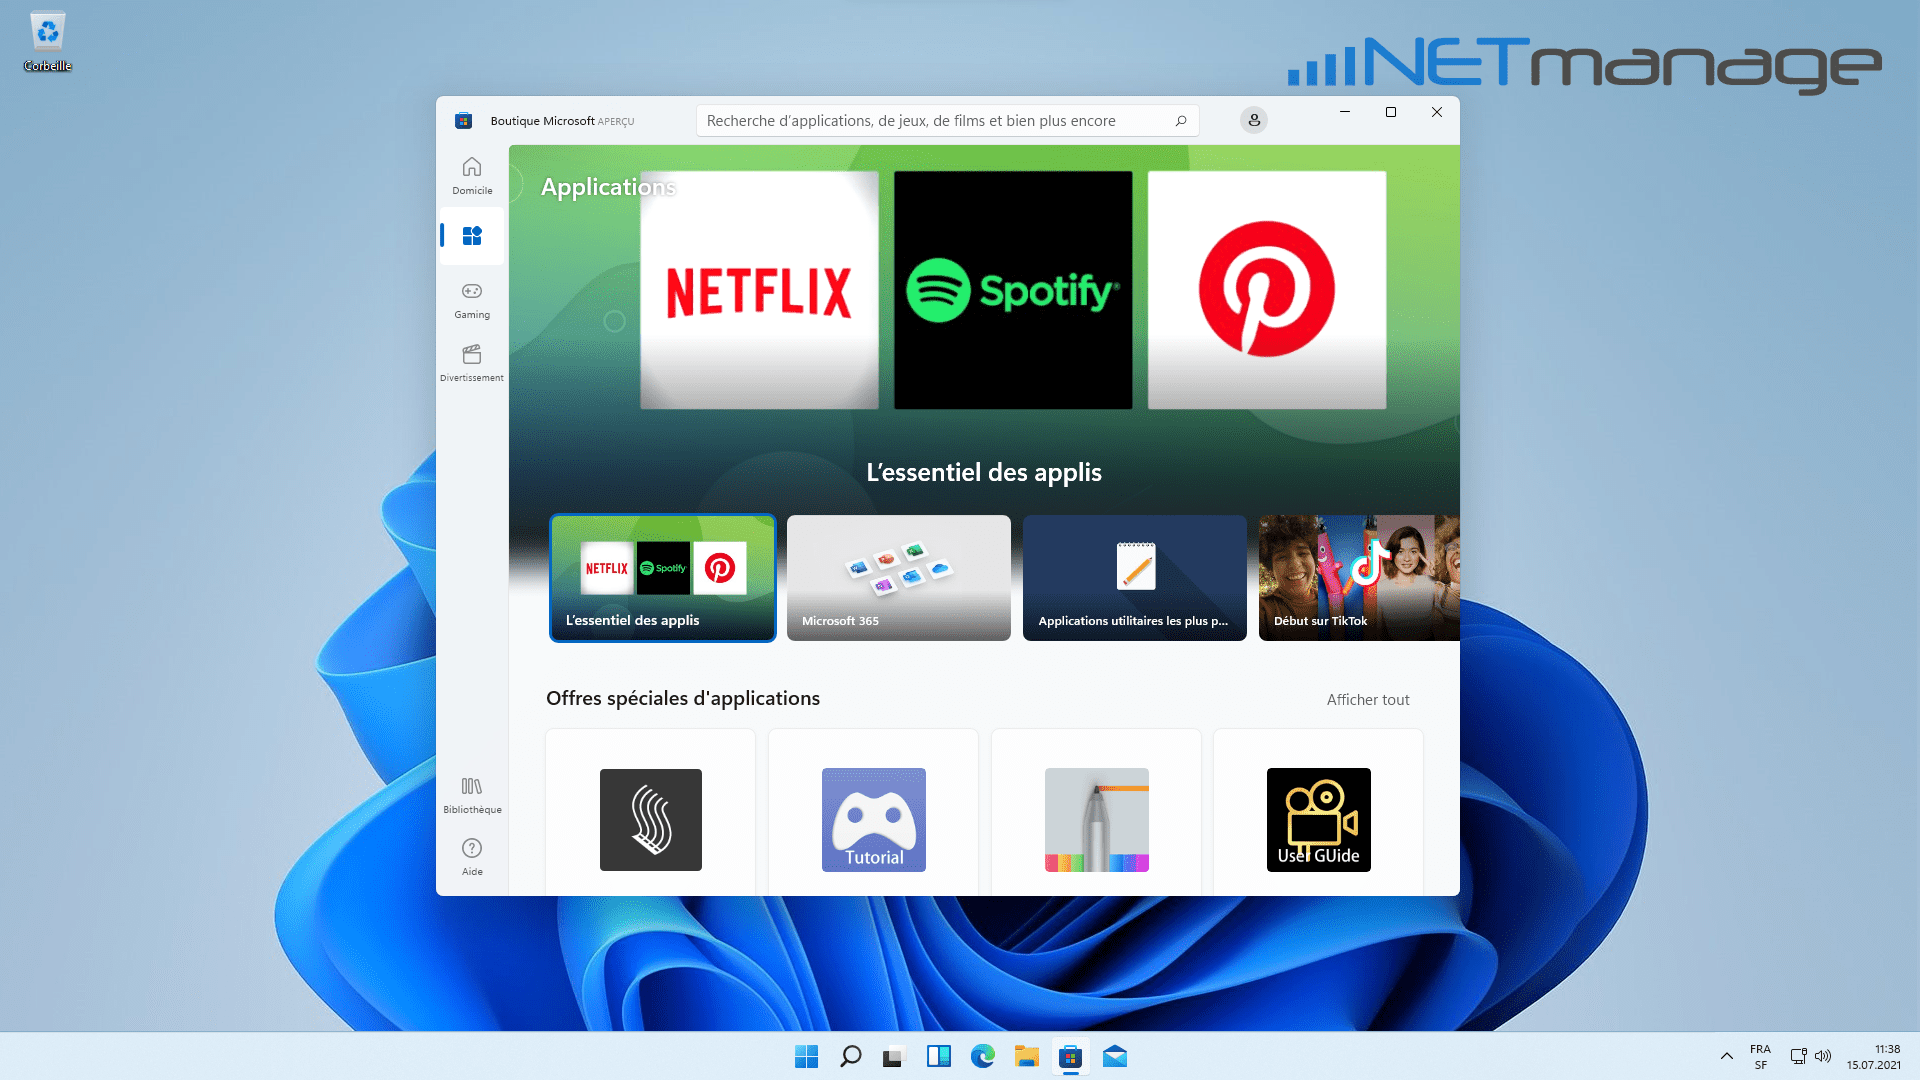The width and height of the screenshot is (1920, 1080).
Task: Expand the hidden icons chevron in system tray
Action: click(1727, 1056)
